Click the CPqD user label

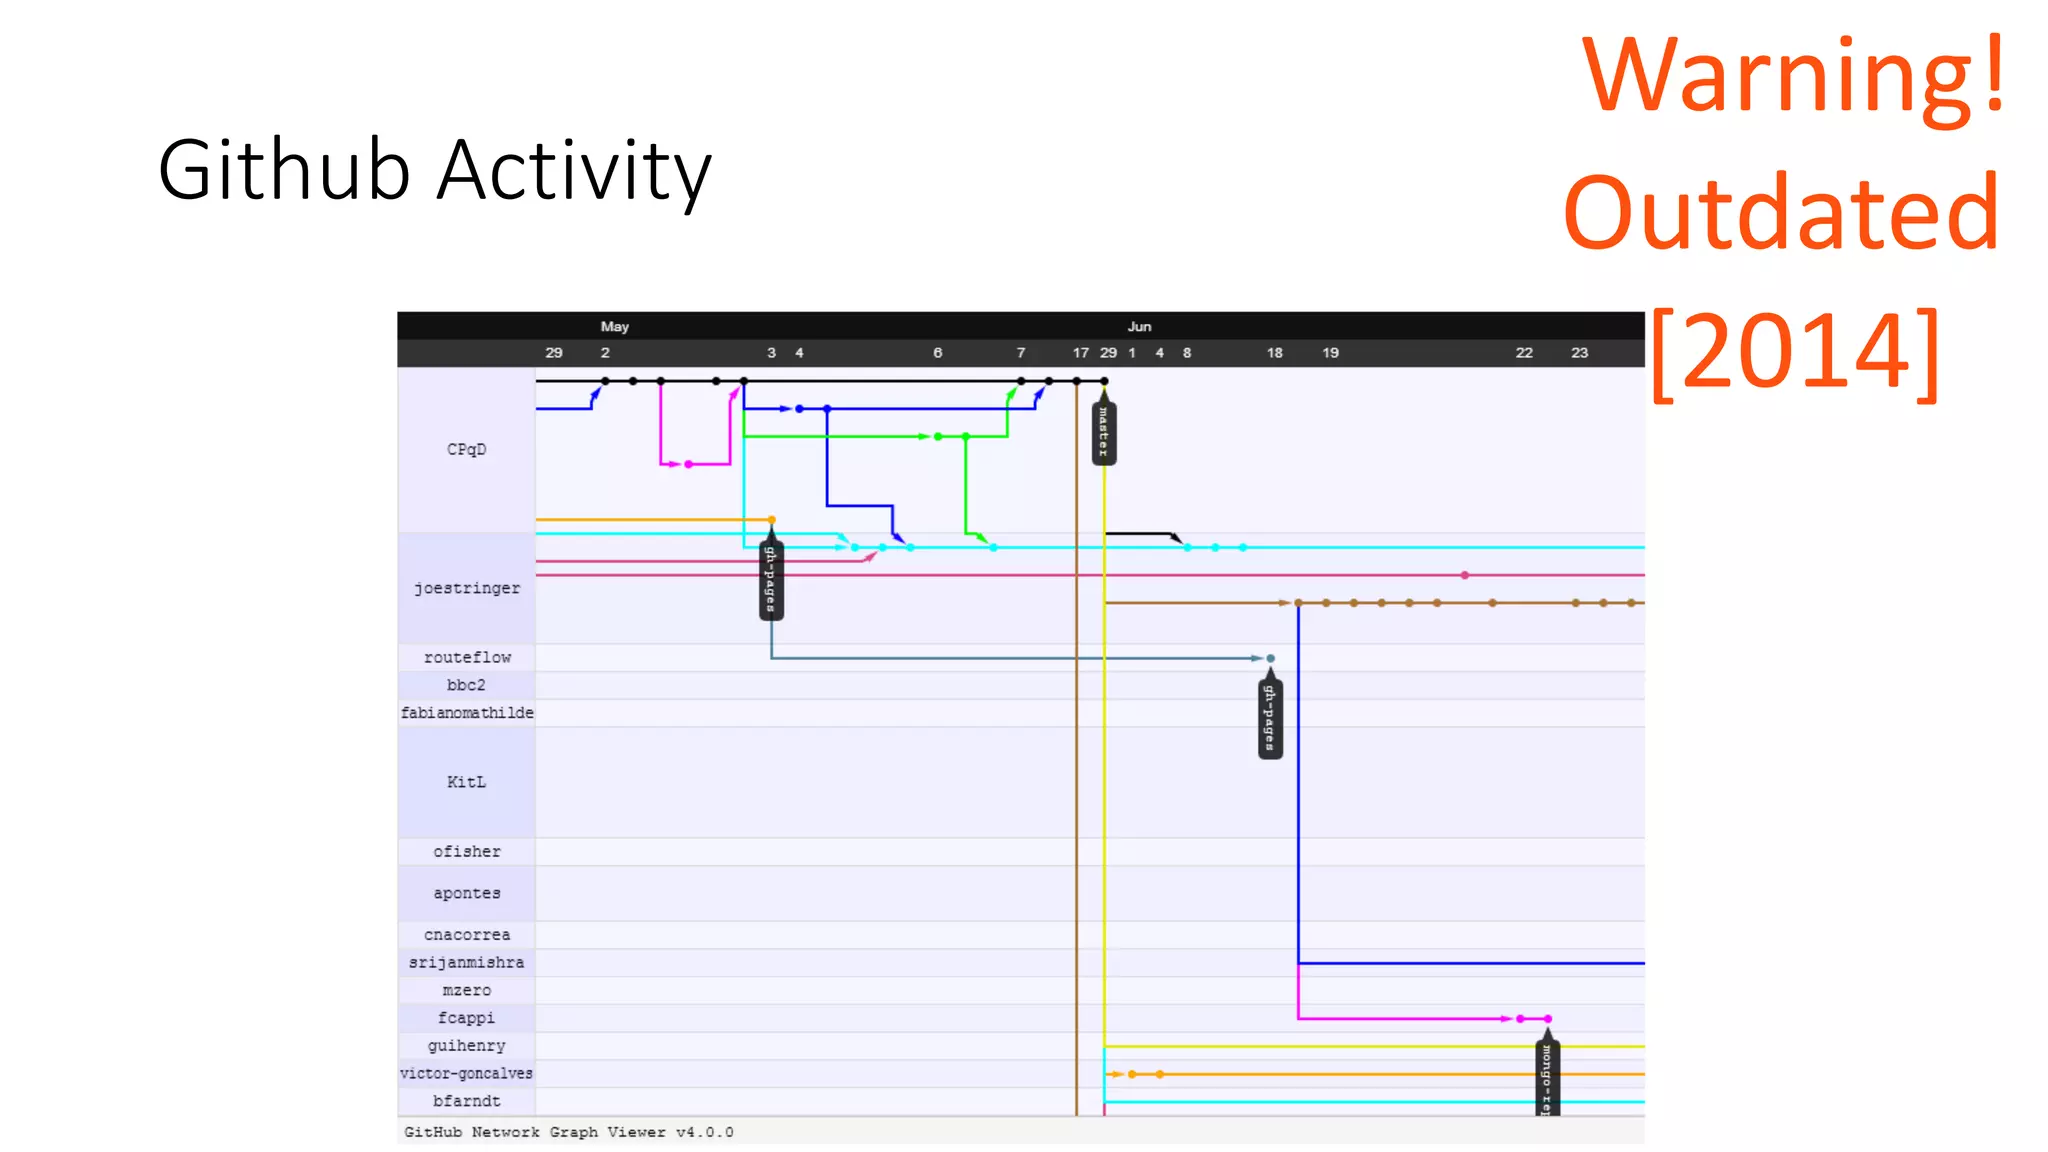coord(466,450)
